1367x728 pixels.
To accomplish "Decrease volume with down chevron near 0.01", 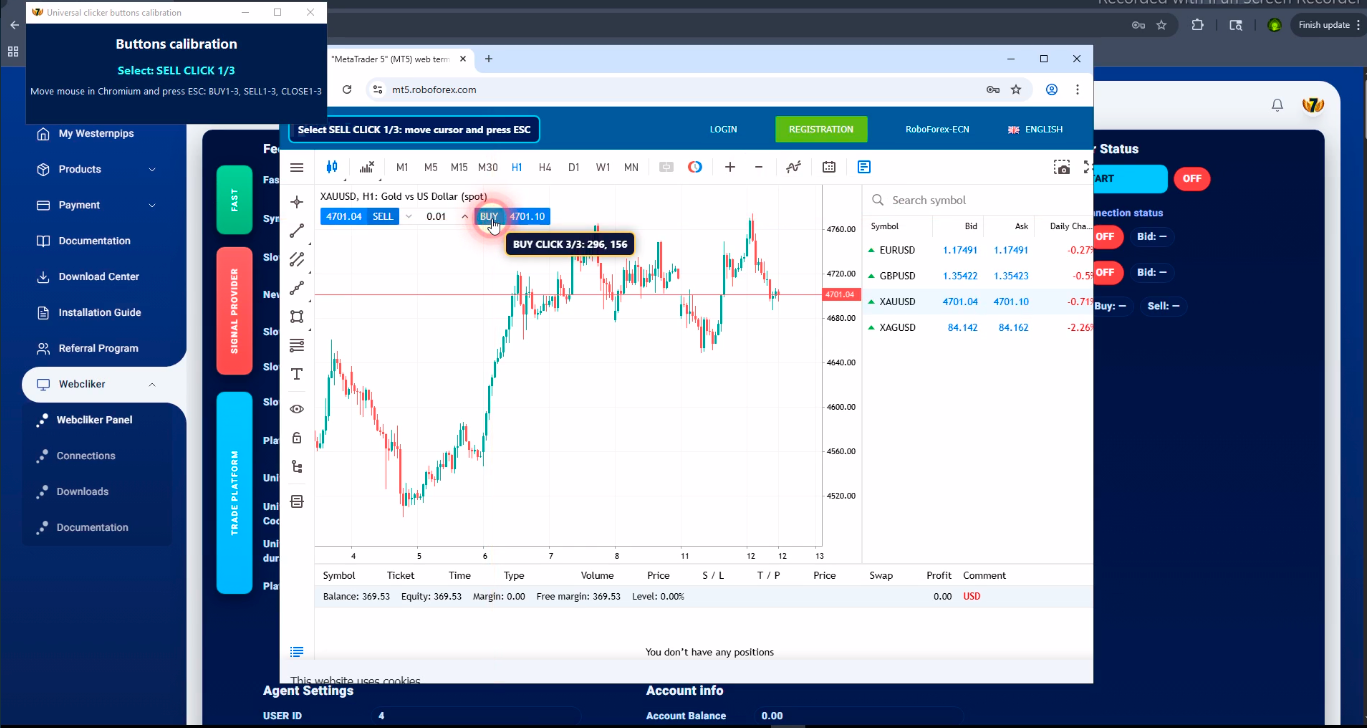I will [x=409, y=216].
